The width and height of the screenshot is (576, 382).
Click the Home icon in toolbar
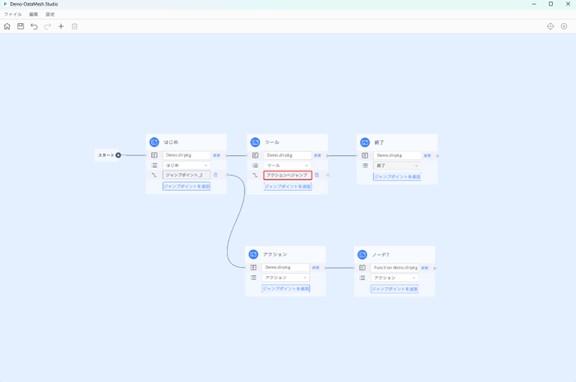7,26
